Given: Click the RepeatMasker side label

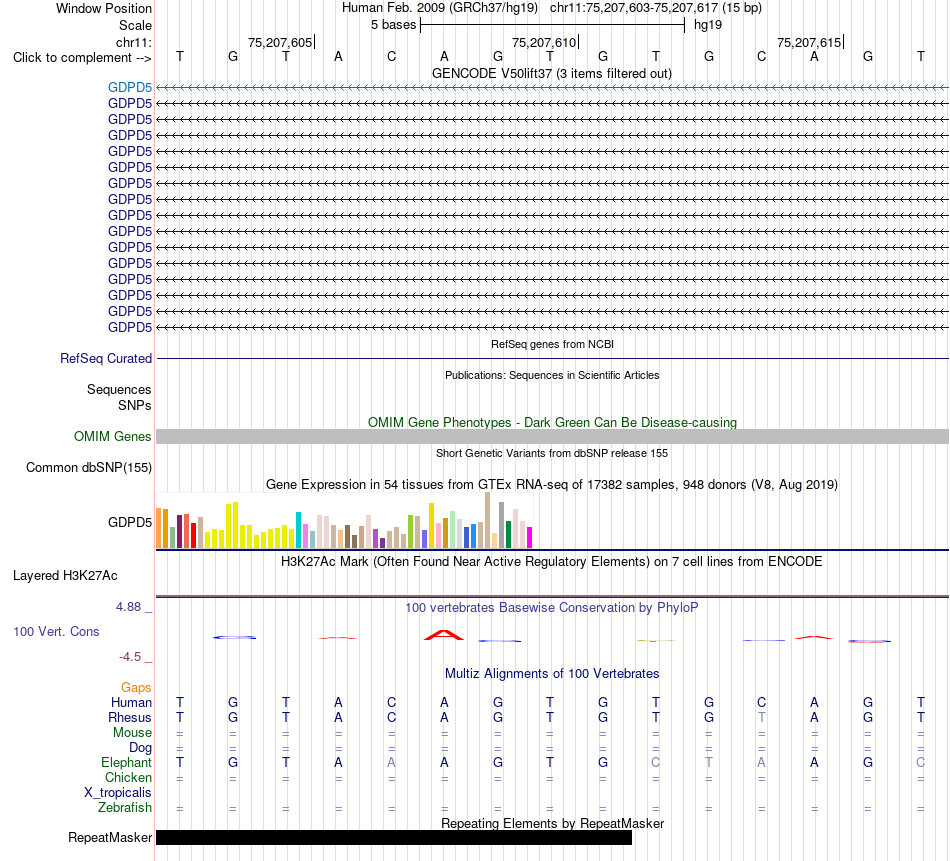Looking at the screenshot, I should pos(110,838).
